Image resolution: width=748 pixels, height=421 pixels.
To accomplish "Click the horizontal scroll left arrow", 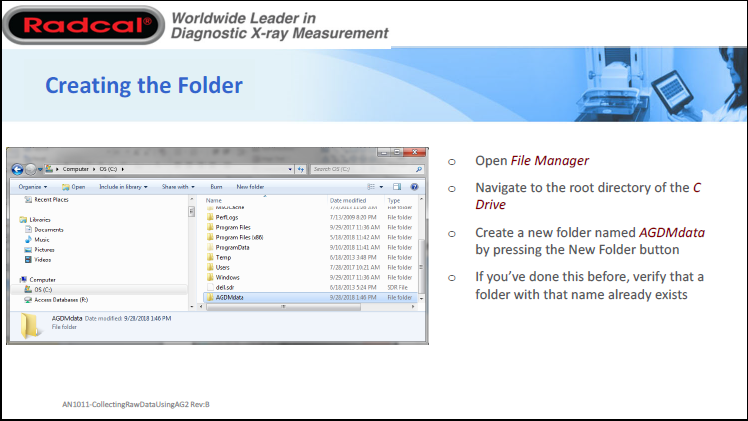I will click(x=201, y=307).
